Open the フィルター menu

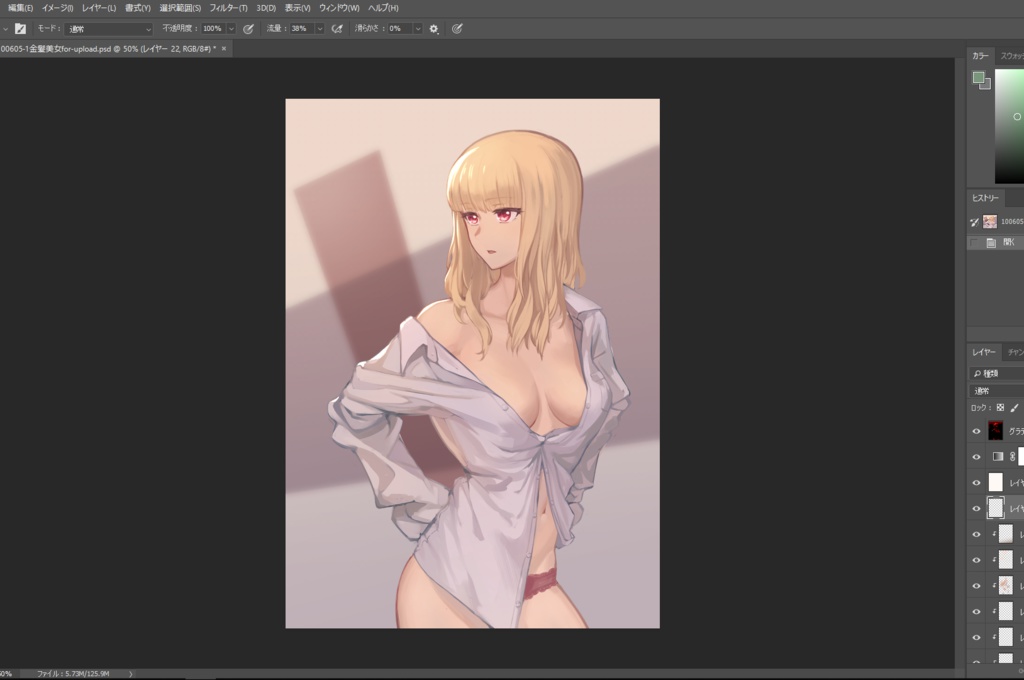tap(228, 7)
